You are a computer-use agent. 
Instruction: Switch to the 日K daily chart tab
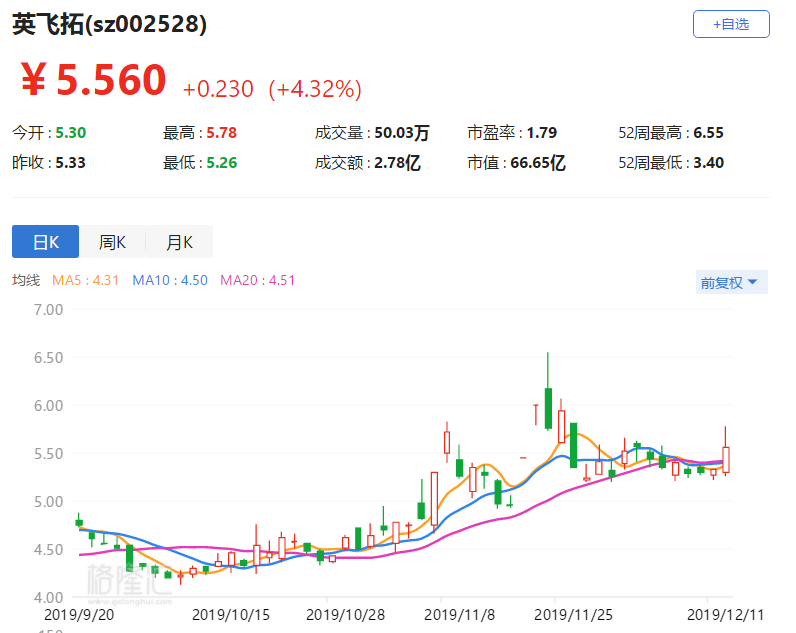pos(45,242)
